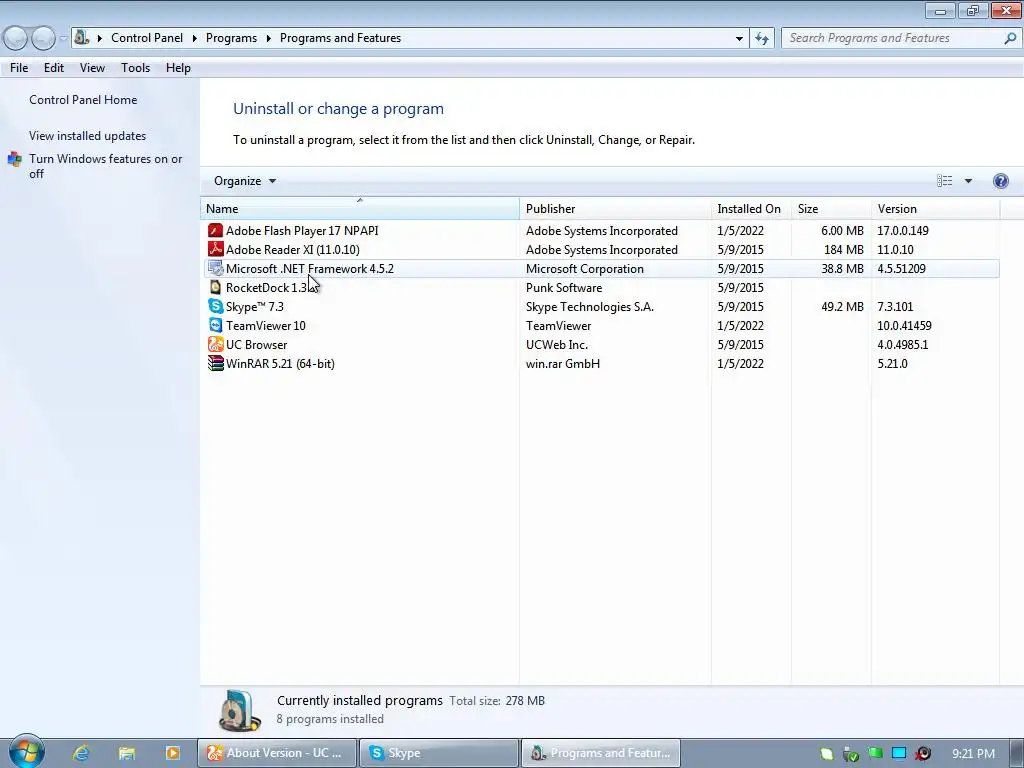Open the address bar history dropdown
The image size is (1024, 768).
[x=739, y=39]
